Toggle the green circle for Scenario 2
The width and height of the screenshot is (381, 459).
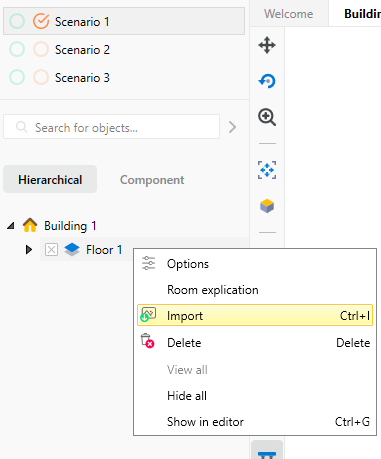(x=17, y=49)
